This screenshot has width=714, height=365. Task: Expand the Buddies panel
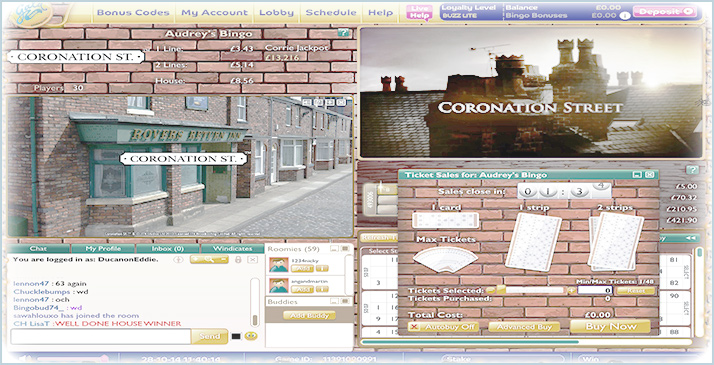click(x=346, y=301)
